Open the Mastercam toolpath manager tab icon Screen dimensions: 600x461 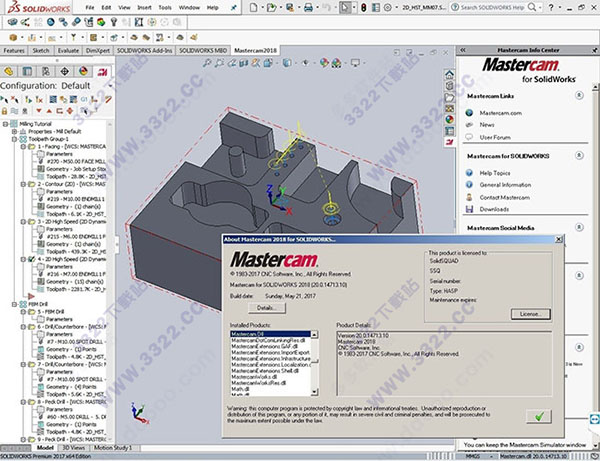(100, 70)
